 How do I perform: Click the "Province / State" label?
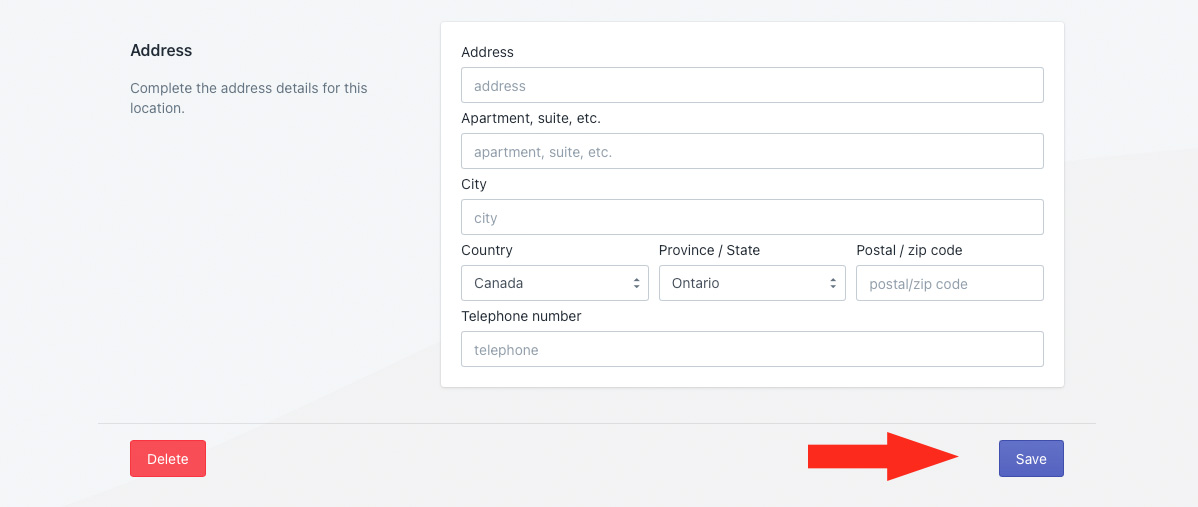pyautogui.click(x=709, y=250)
